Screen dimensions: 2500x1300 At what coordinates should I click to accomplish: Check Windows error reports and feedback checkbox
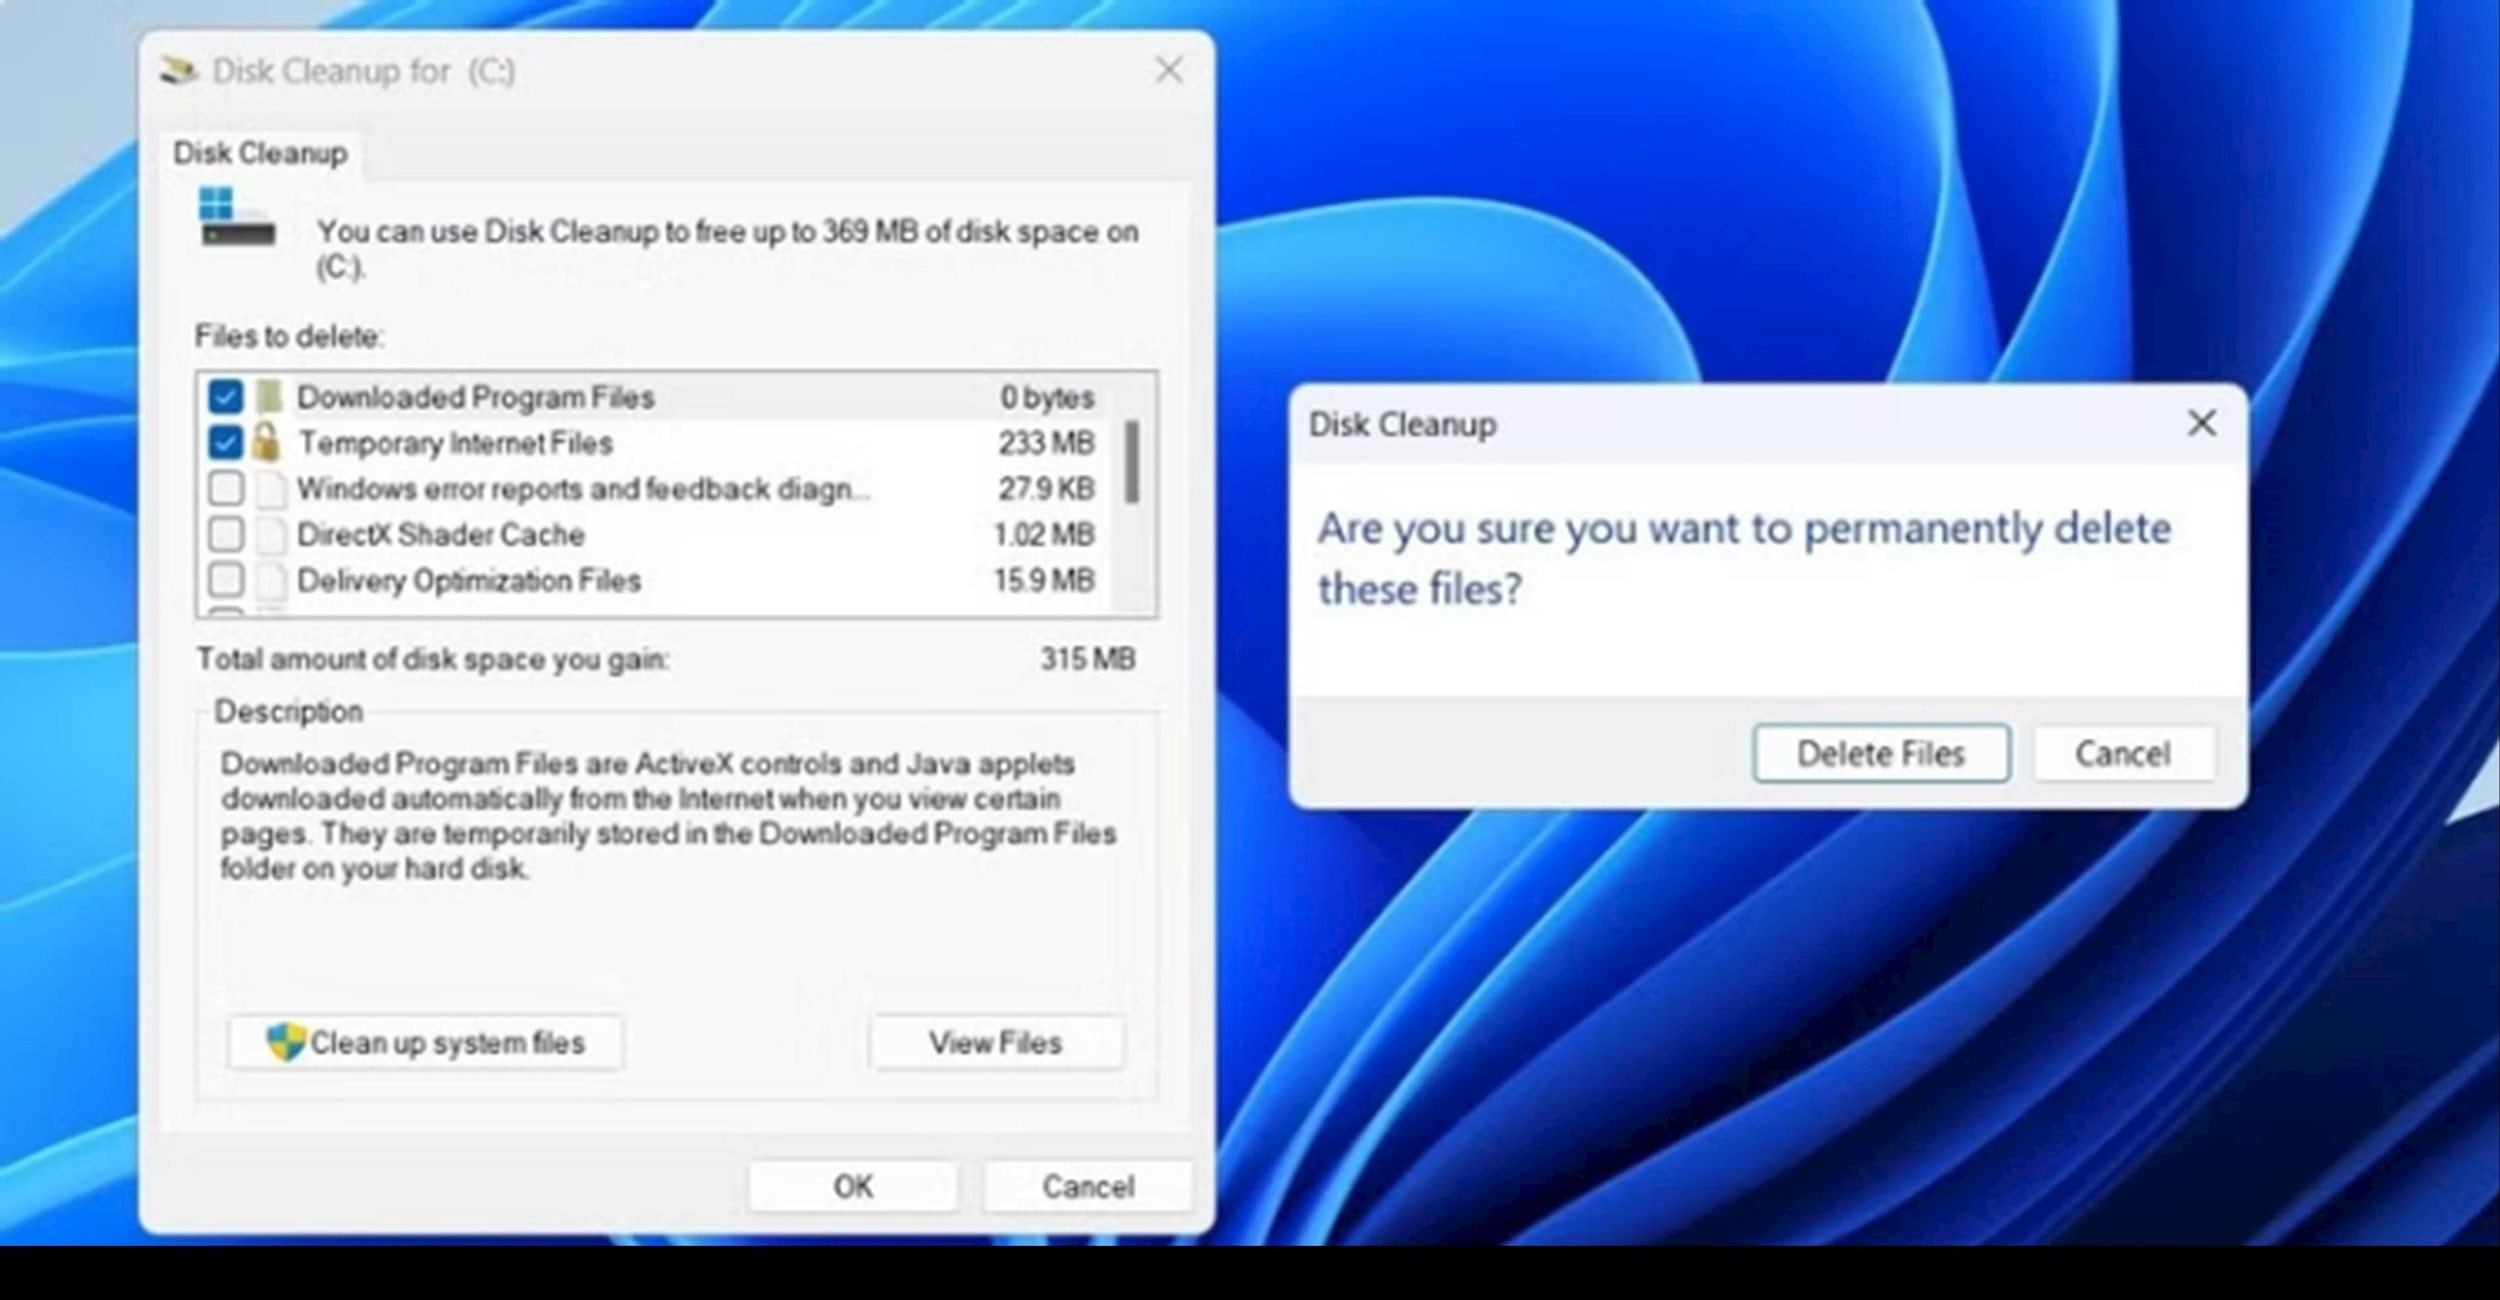coord(226,489)
